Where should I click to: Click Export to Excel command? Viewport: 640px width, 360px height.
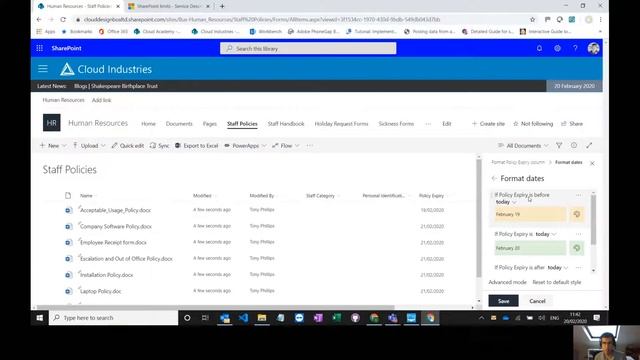(x=196, y=146)
